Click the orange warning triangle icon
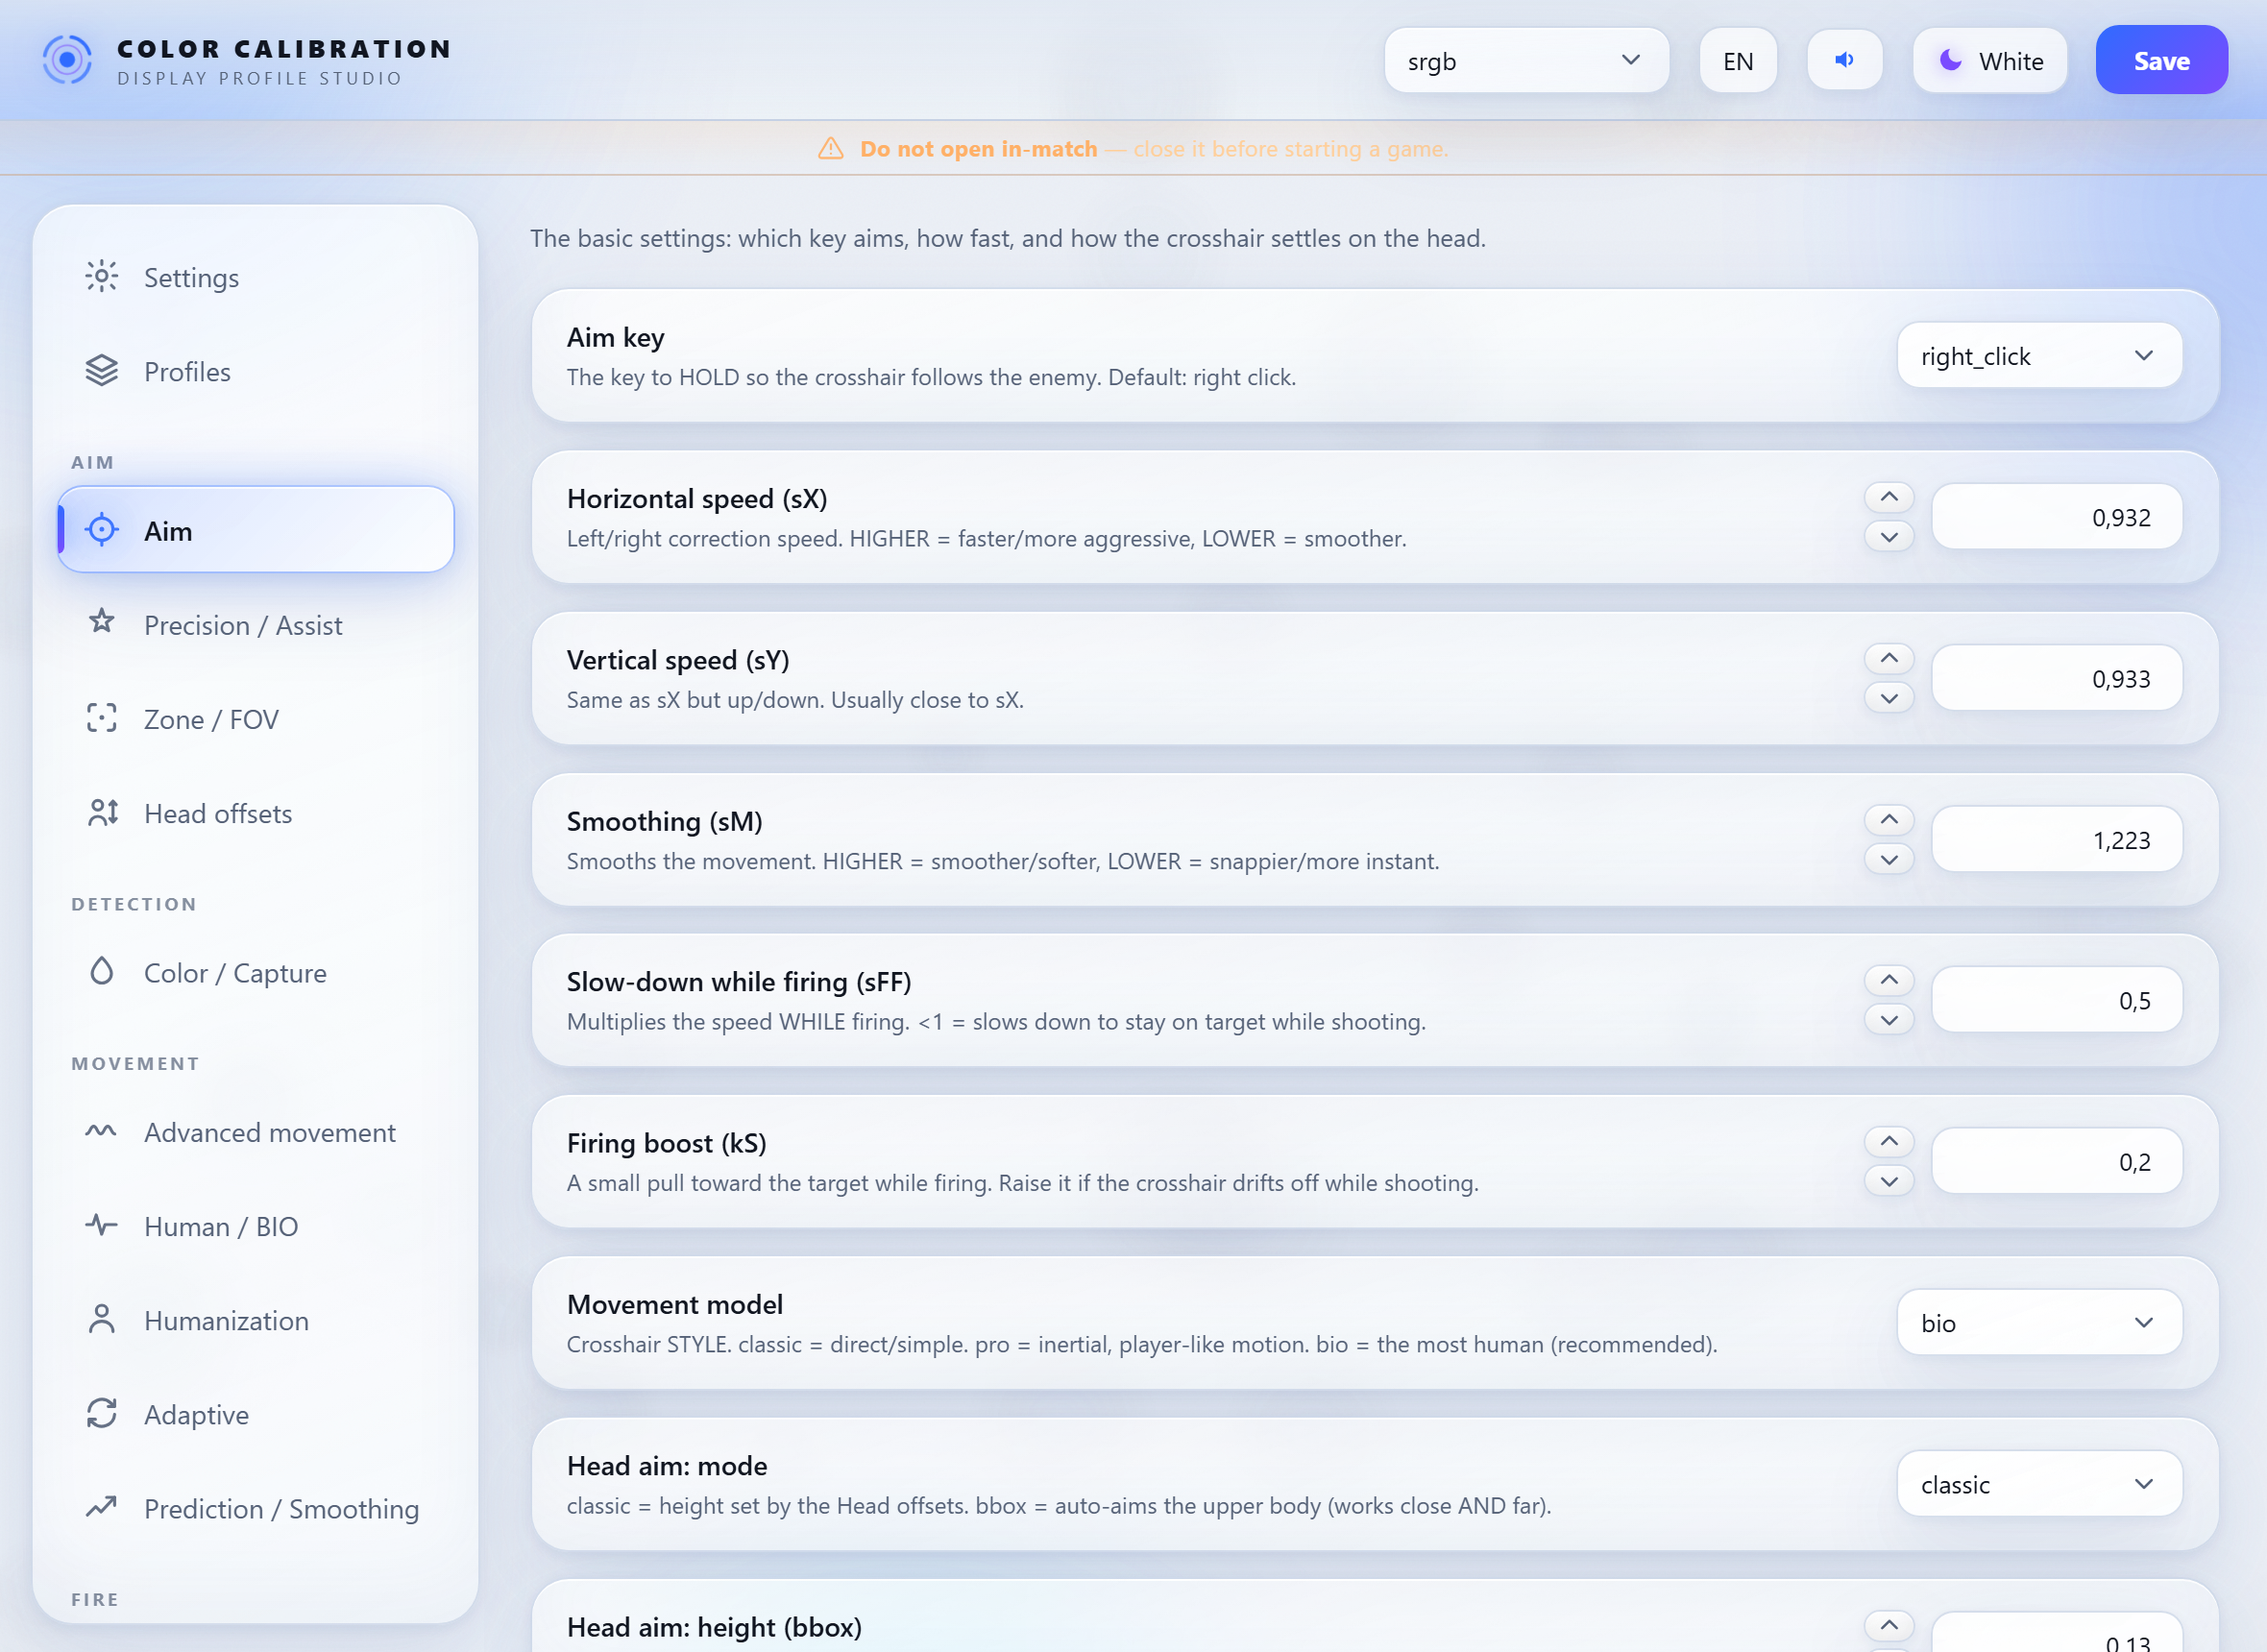 pos(831,148)
